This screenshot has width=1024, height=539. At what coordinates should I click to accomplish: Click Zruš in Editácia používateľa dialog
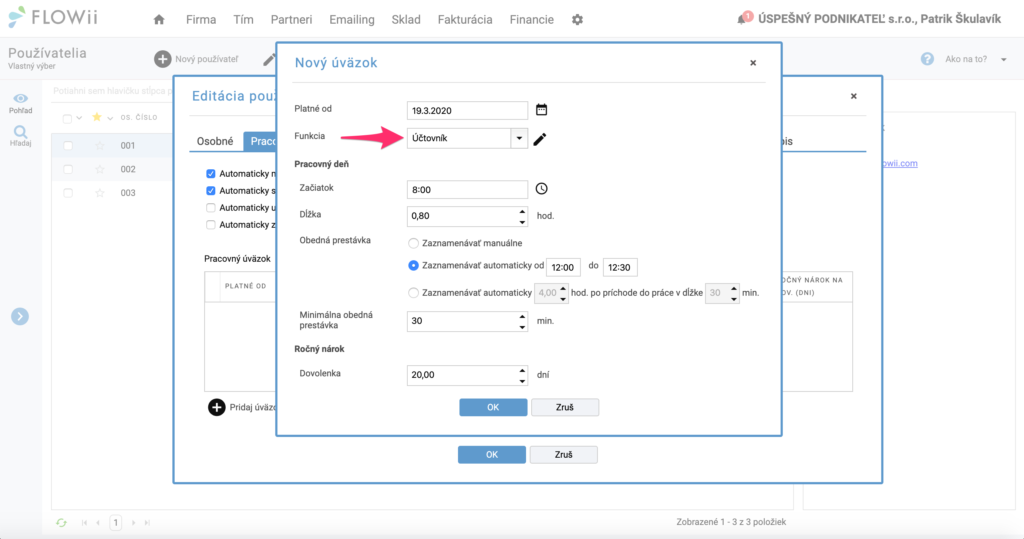(x=564, y=455)
